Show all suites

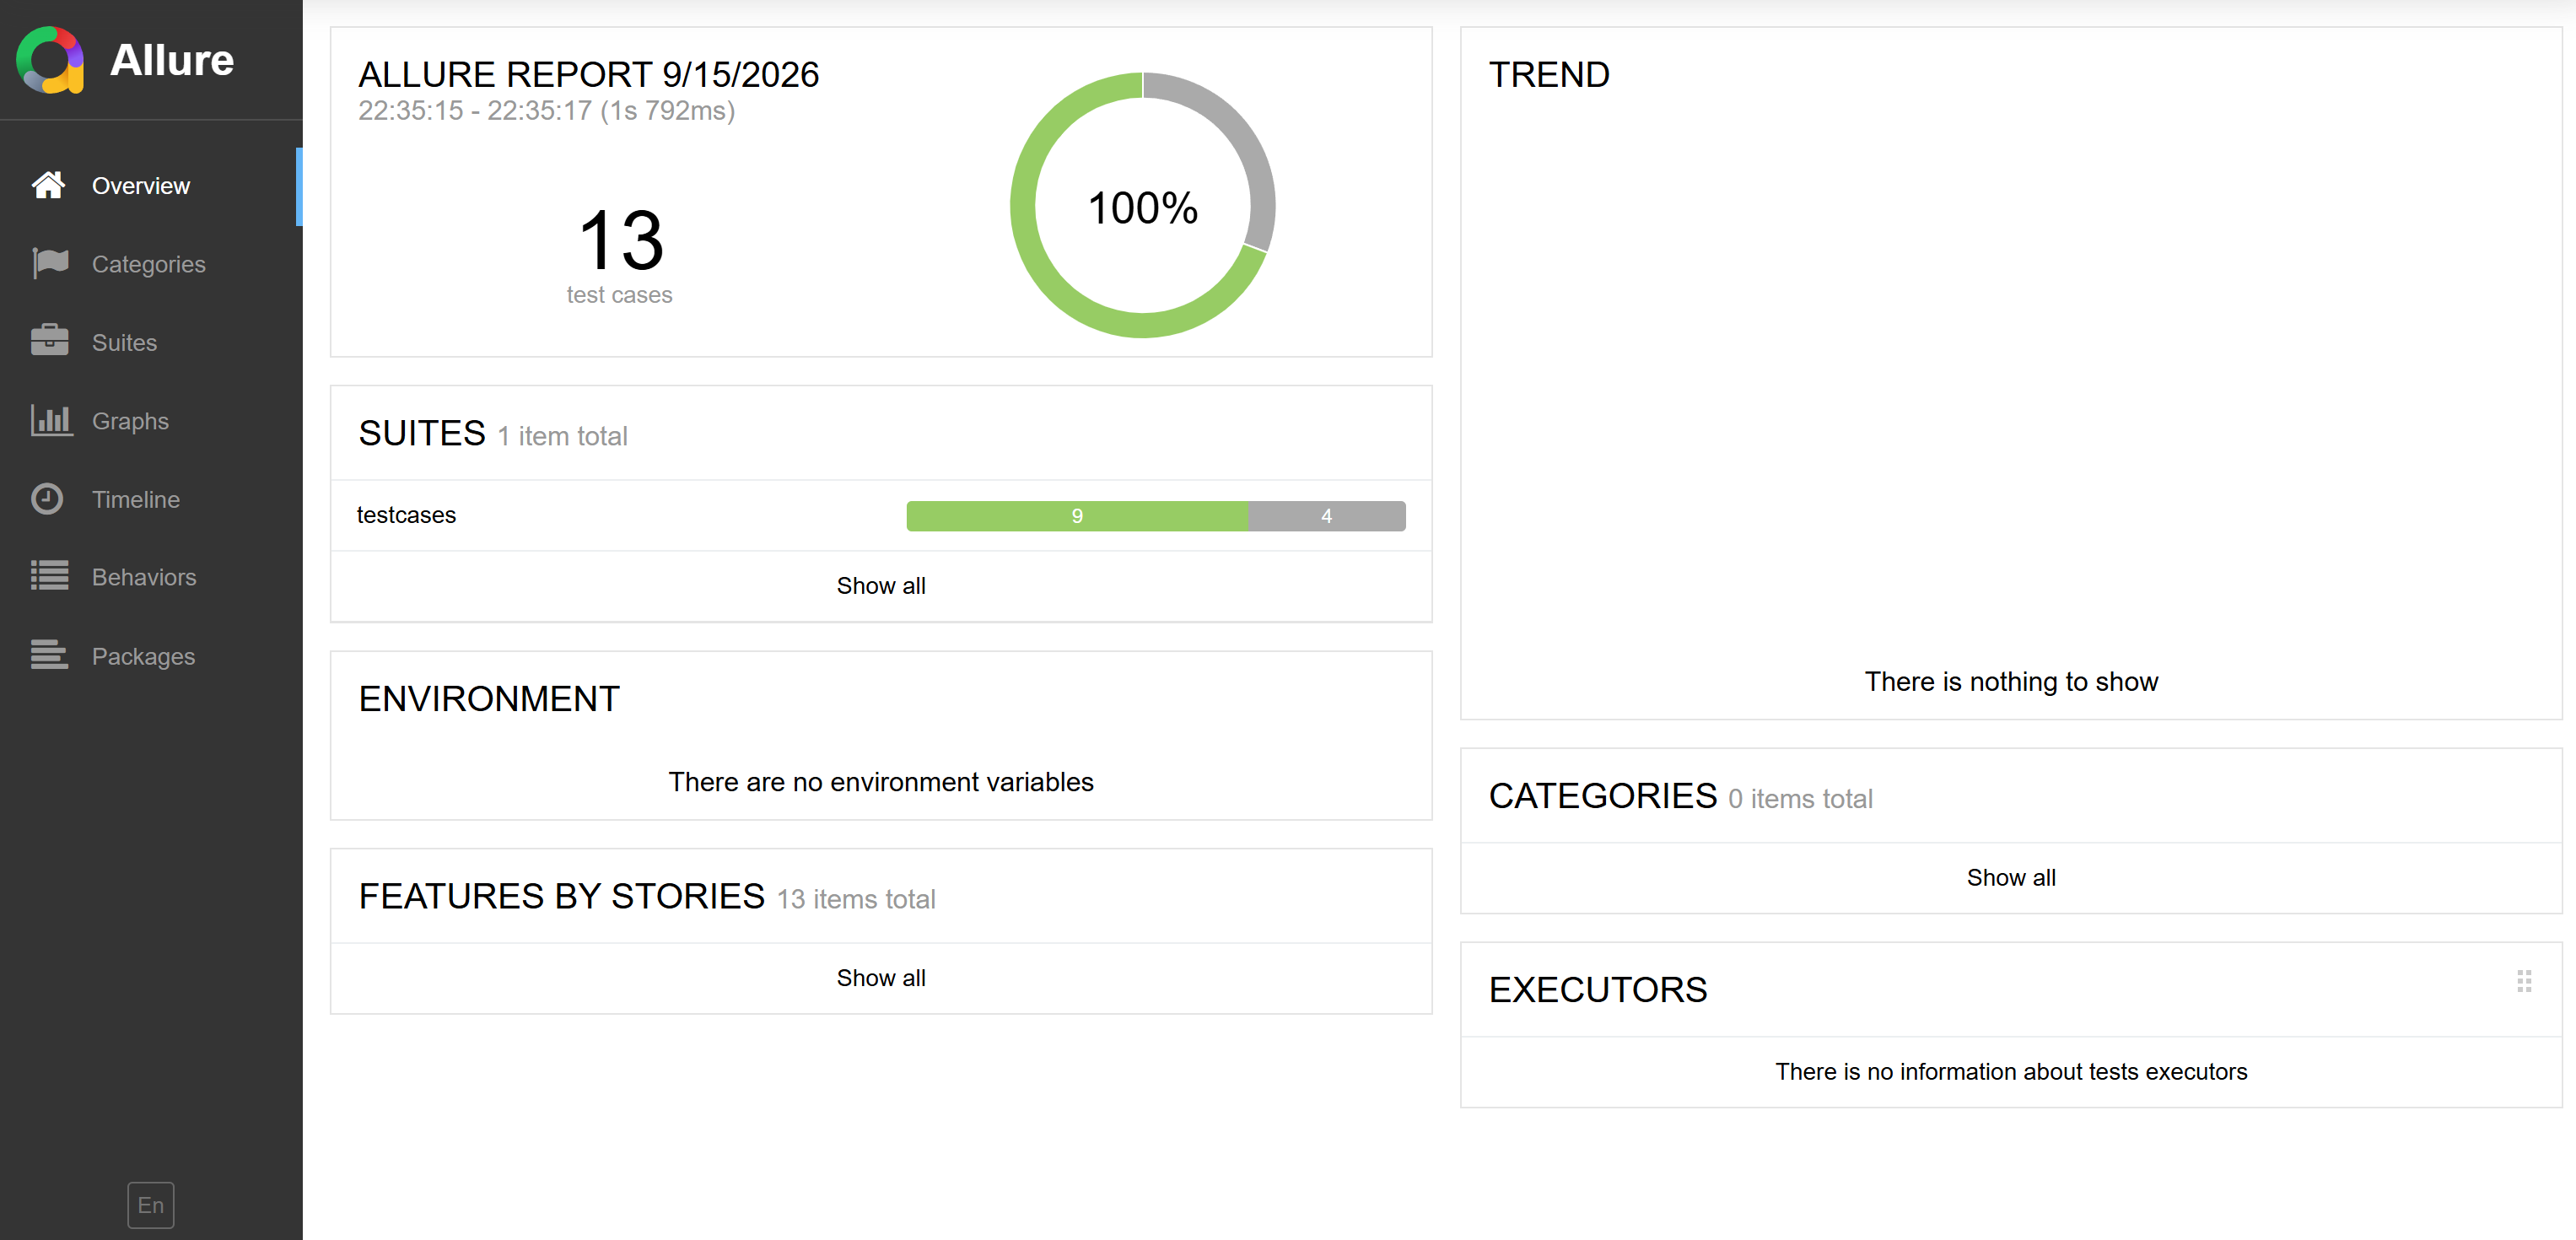point(881,586)
